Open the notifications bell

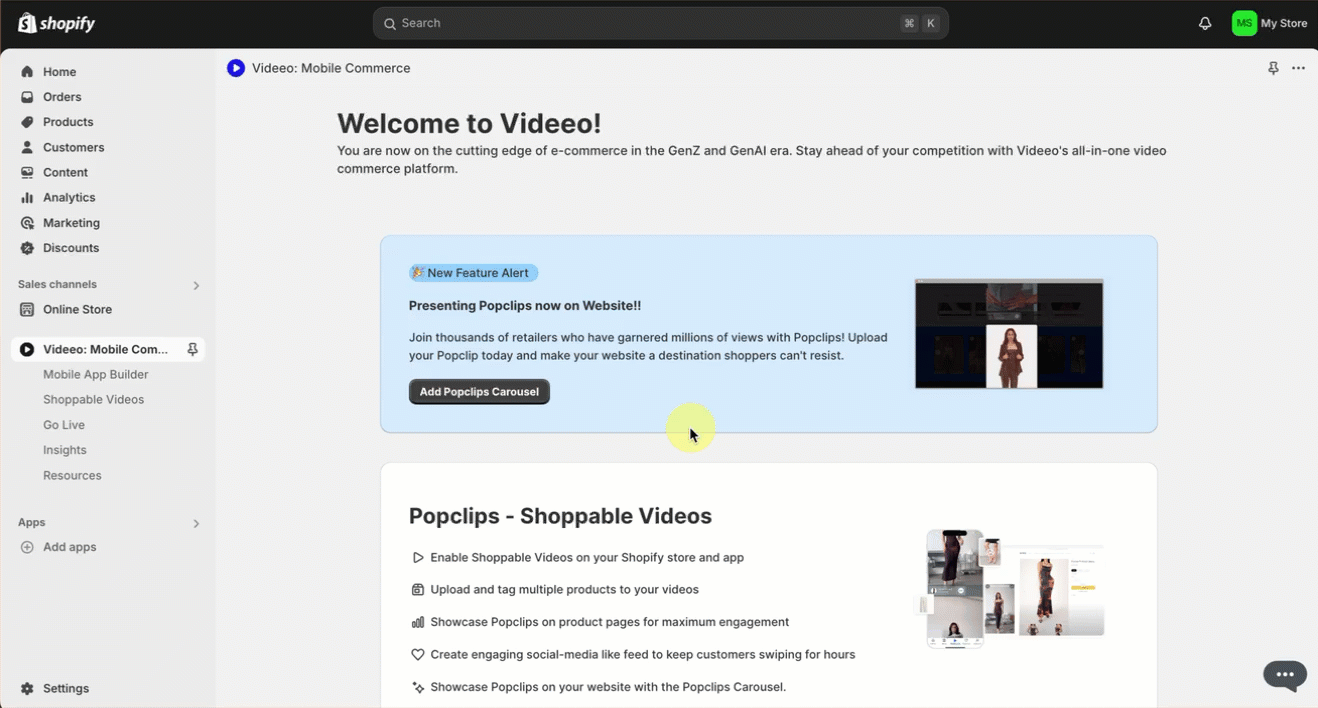1205,23
